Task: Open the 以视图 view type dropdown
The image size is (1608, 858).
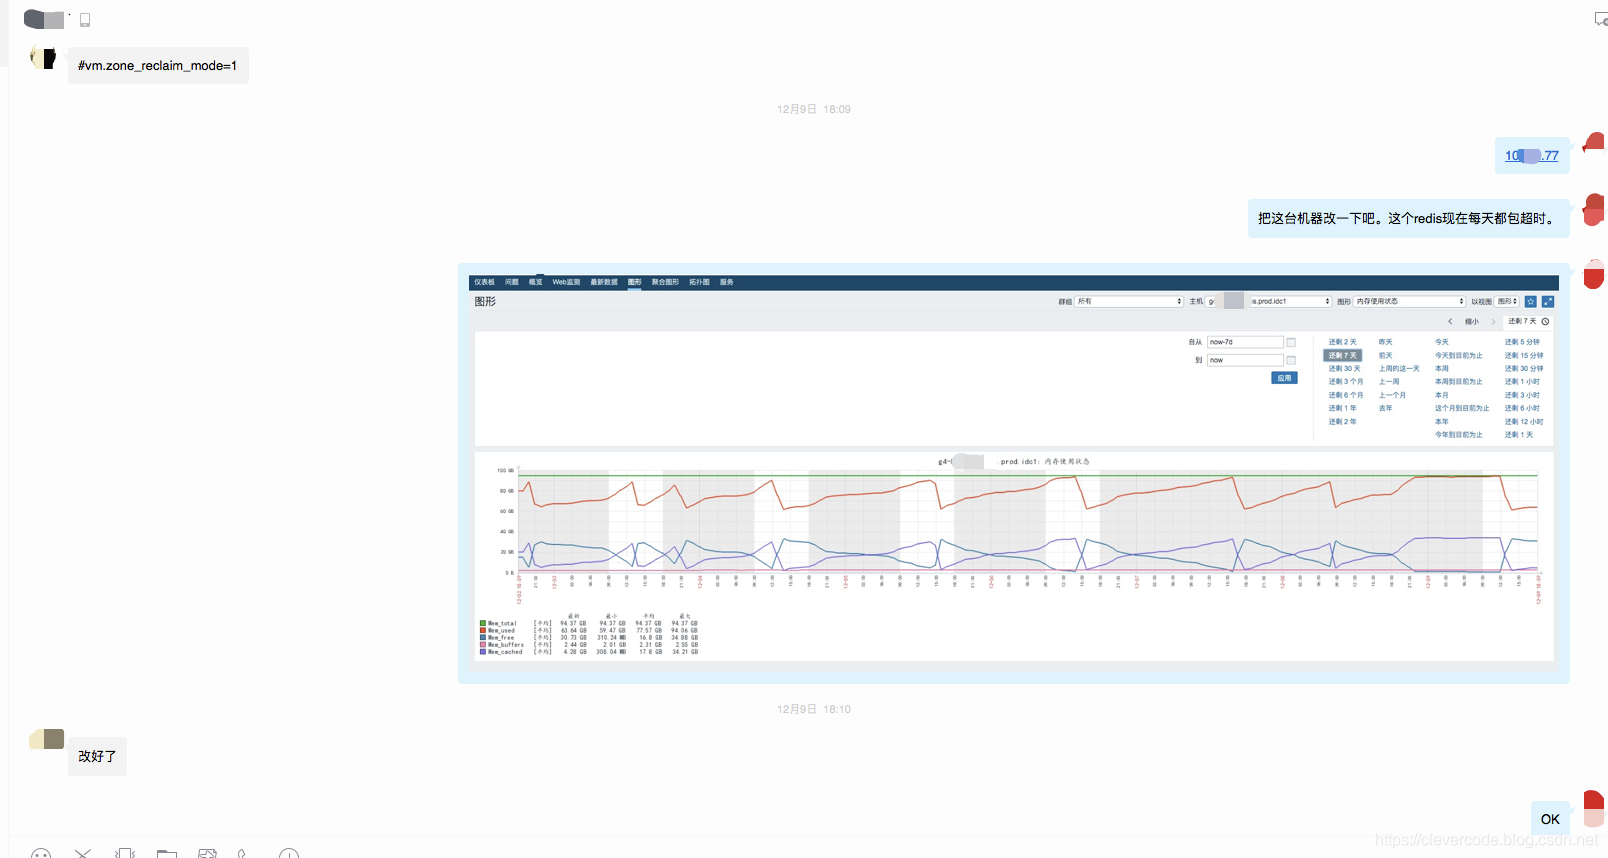Action: pos(1507,301)
